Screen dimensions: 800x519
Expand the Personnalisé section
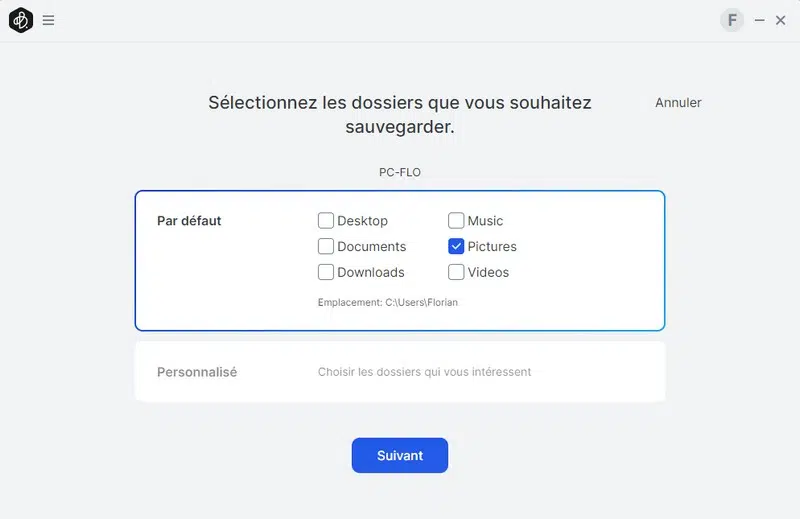197,372
